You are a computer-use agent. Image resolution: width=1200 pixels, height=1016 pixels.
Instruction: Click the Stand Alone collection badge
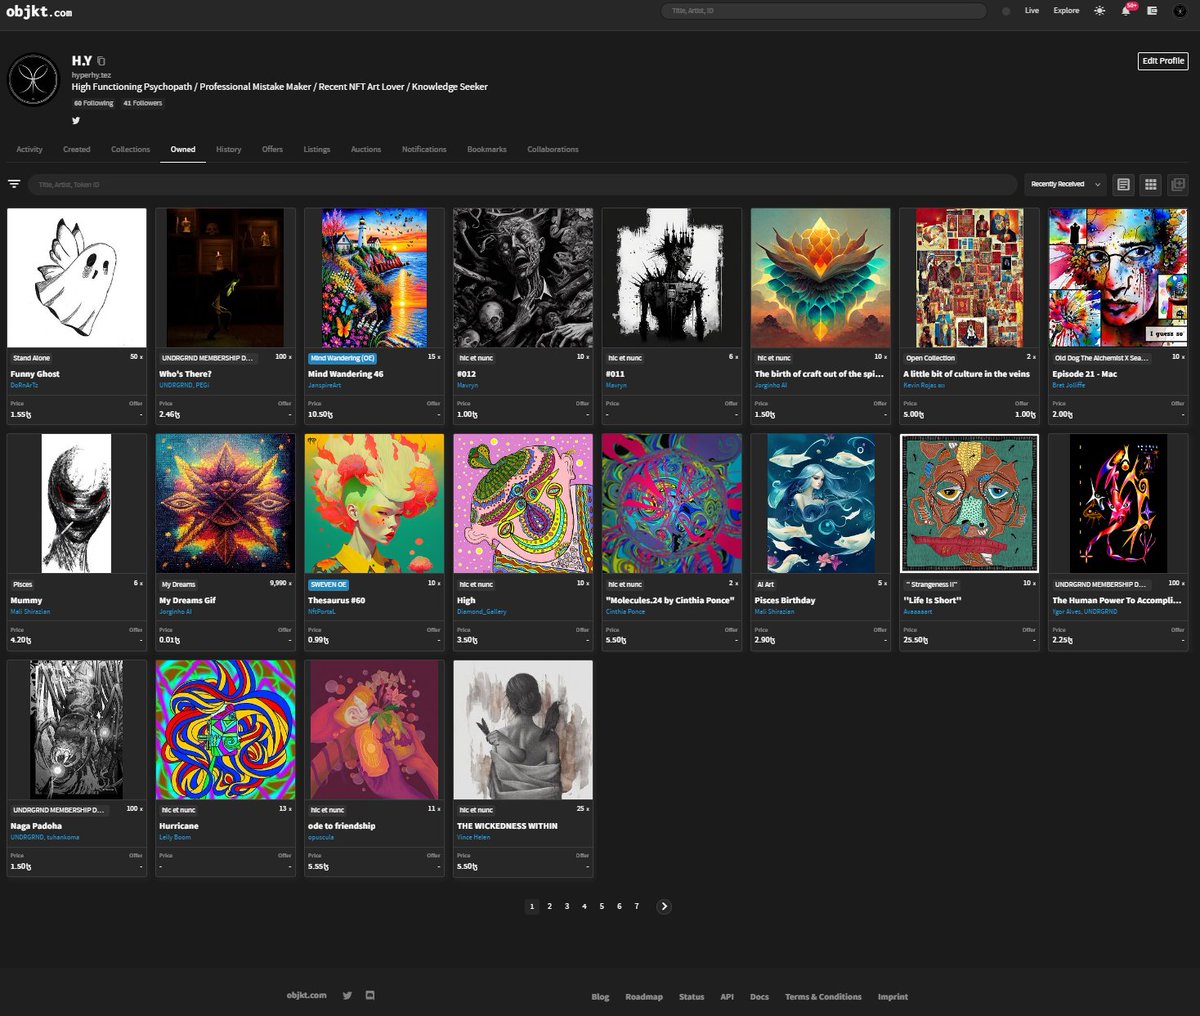tap(31, 358)
